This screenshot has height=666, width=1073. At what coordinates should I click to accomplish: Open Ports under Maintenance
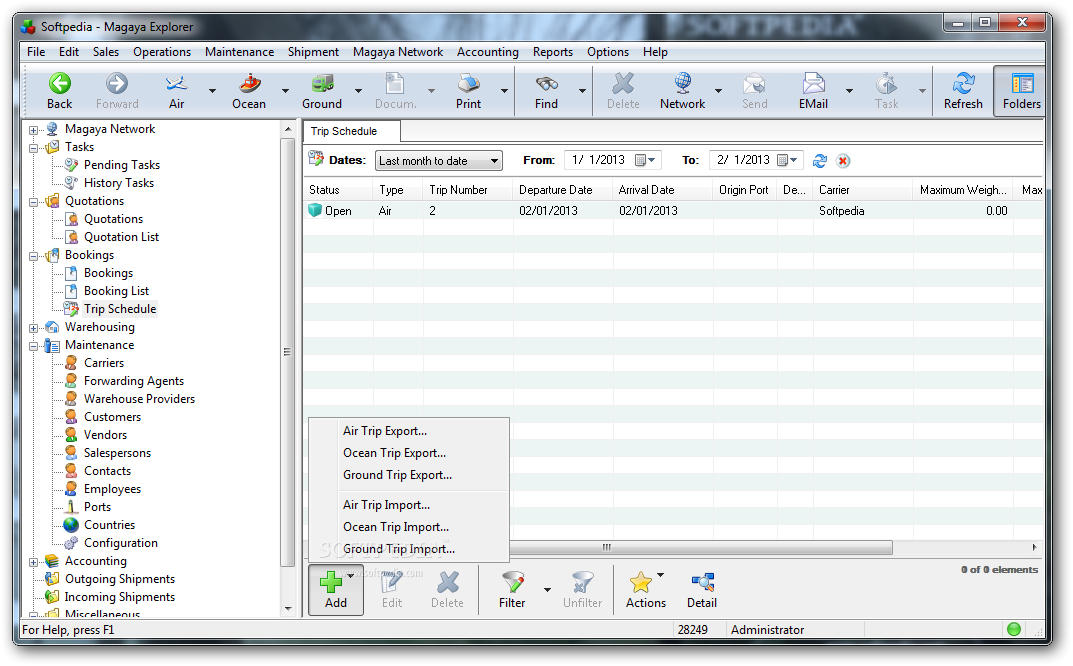tap(97, 507)
